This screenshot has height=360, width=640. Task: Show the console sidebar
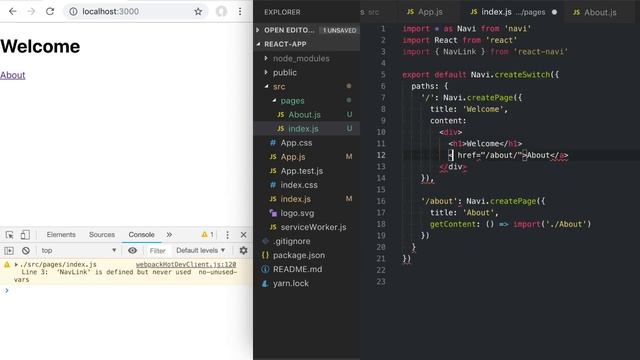click(x=9, y=251)
